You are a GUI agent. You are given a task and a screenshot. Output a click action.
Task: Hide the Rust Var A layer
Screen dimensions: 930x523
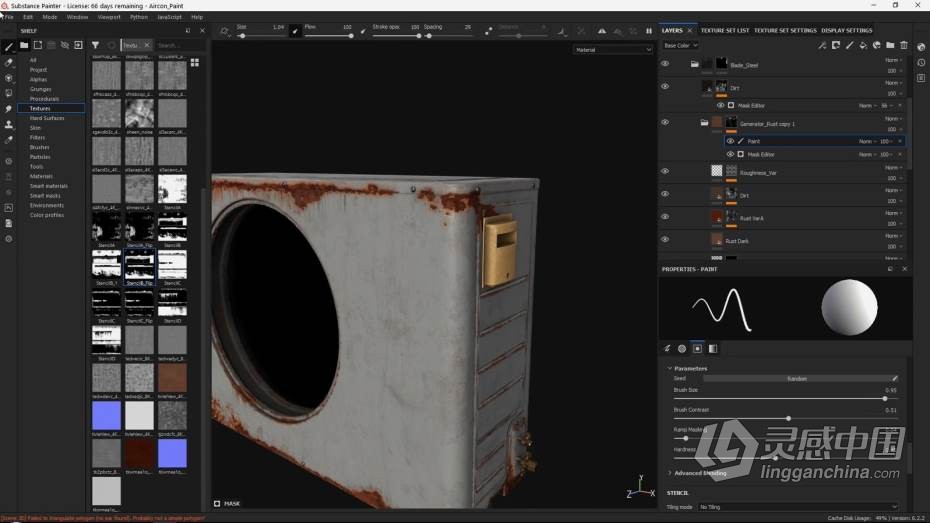[x=665, y=217]
